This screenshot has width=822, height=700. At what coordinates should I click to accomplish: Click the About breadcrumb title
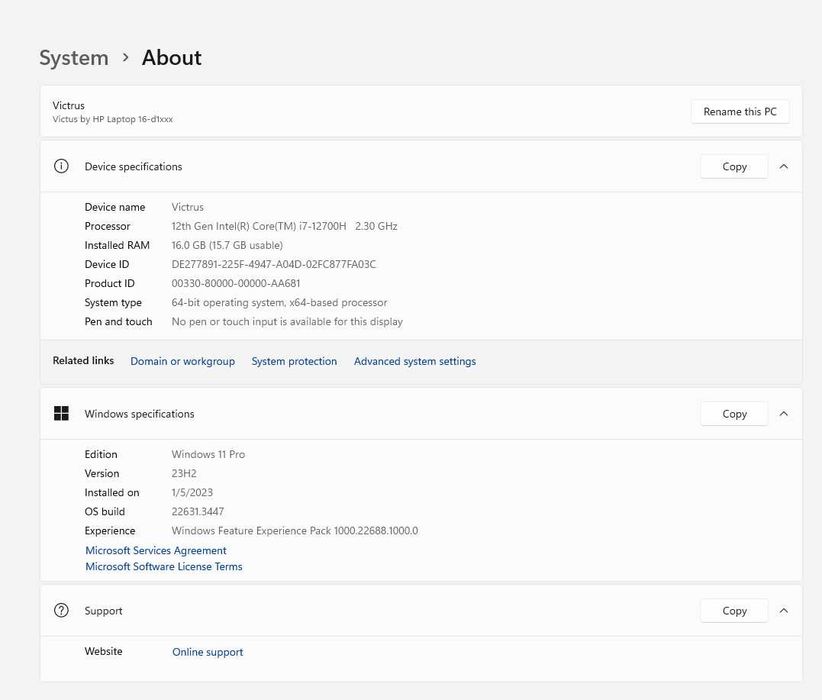pos(172,58)
